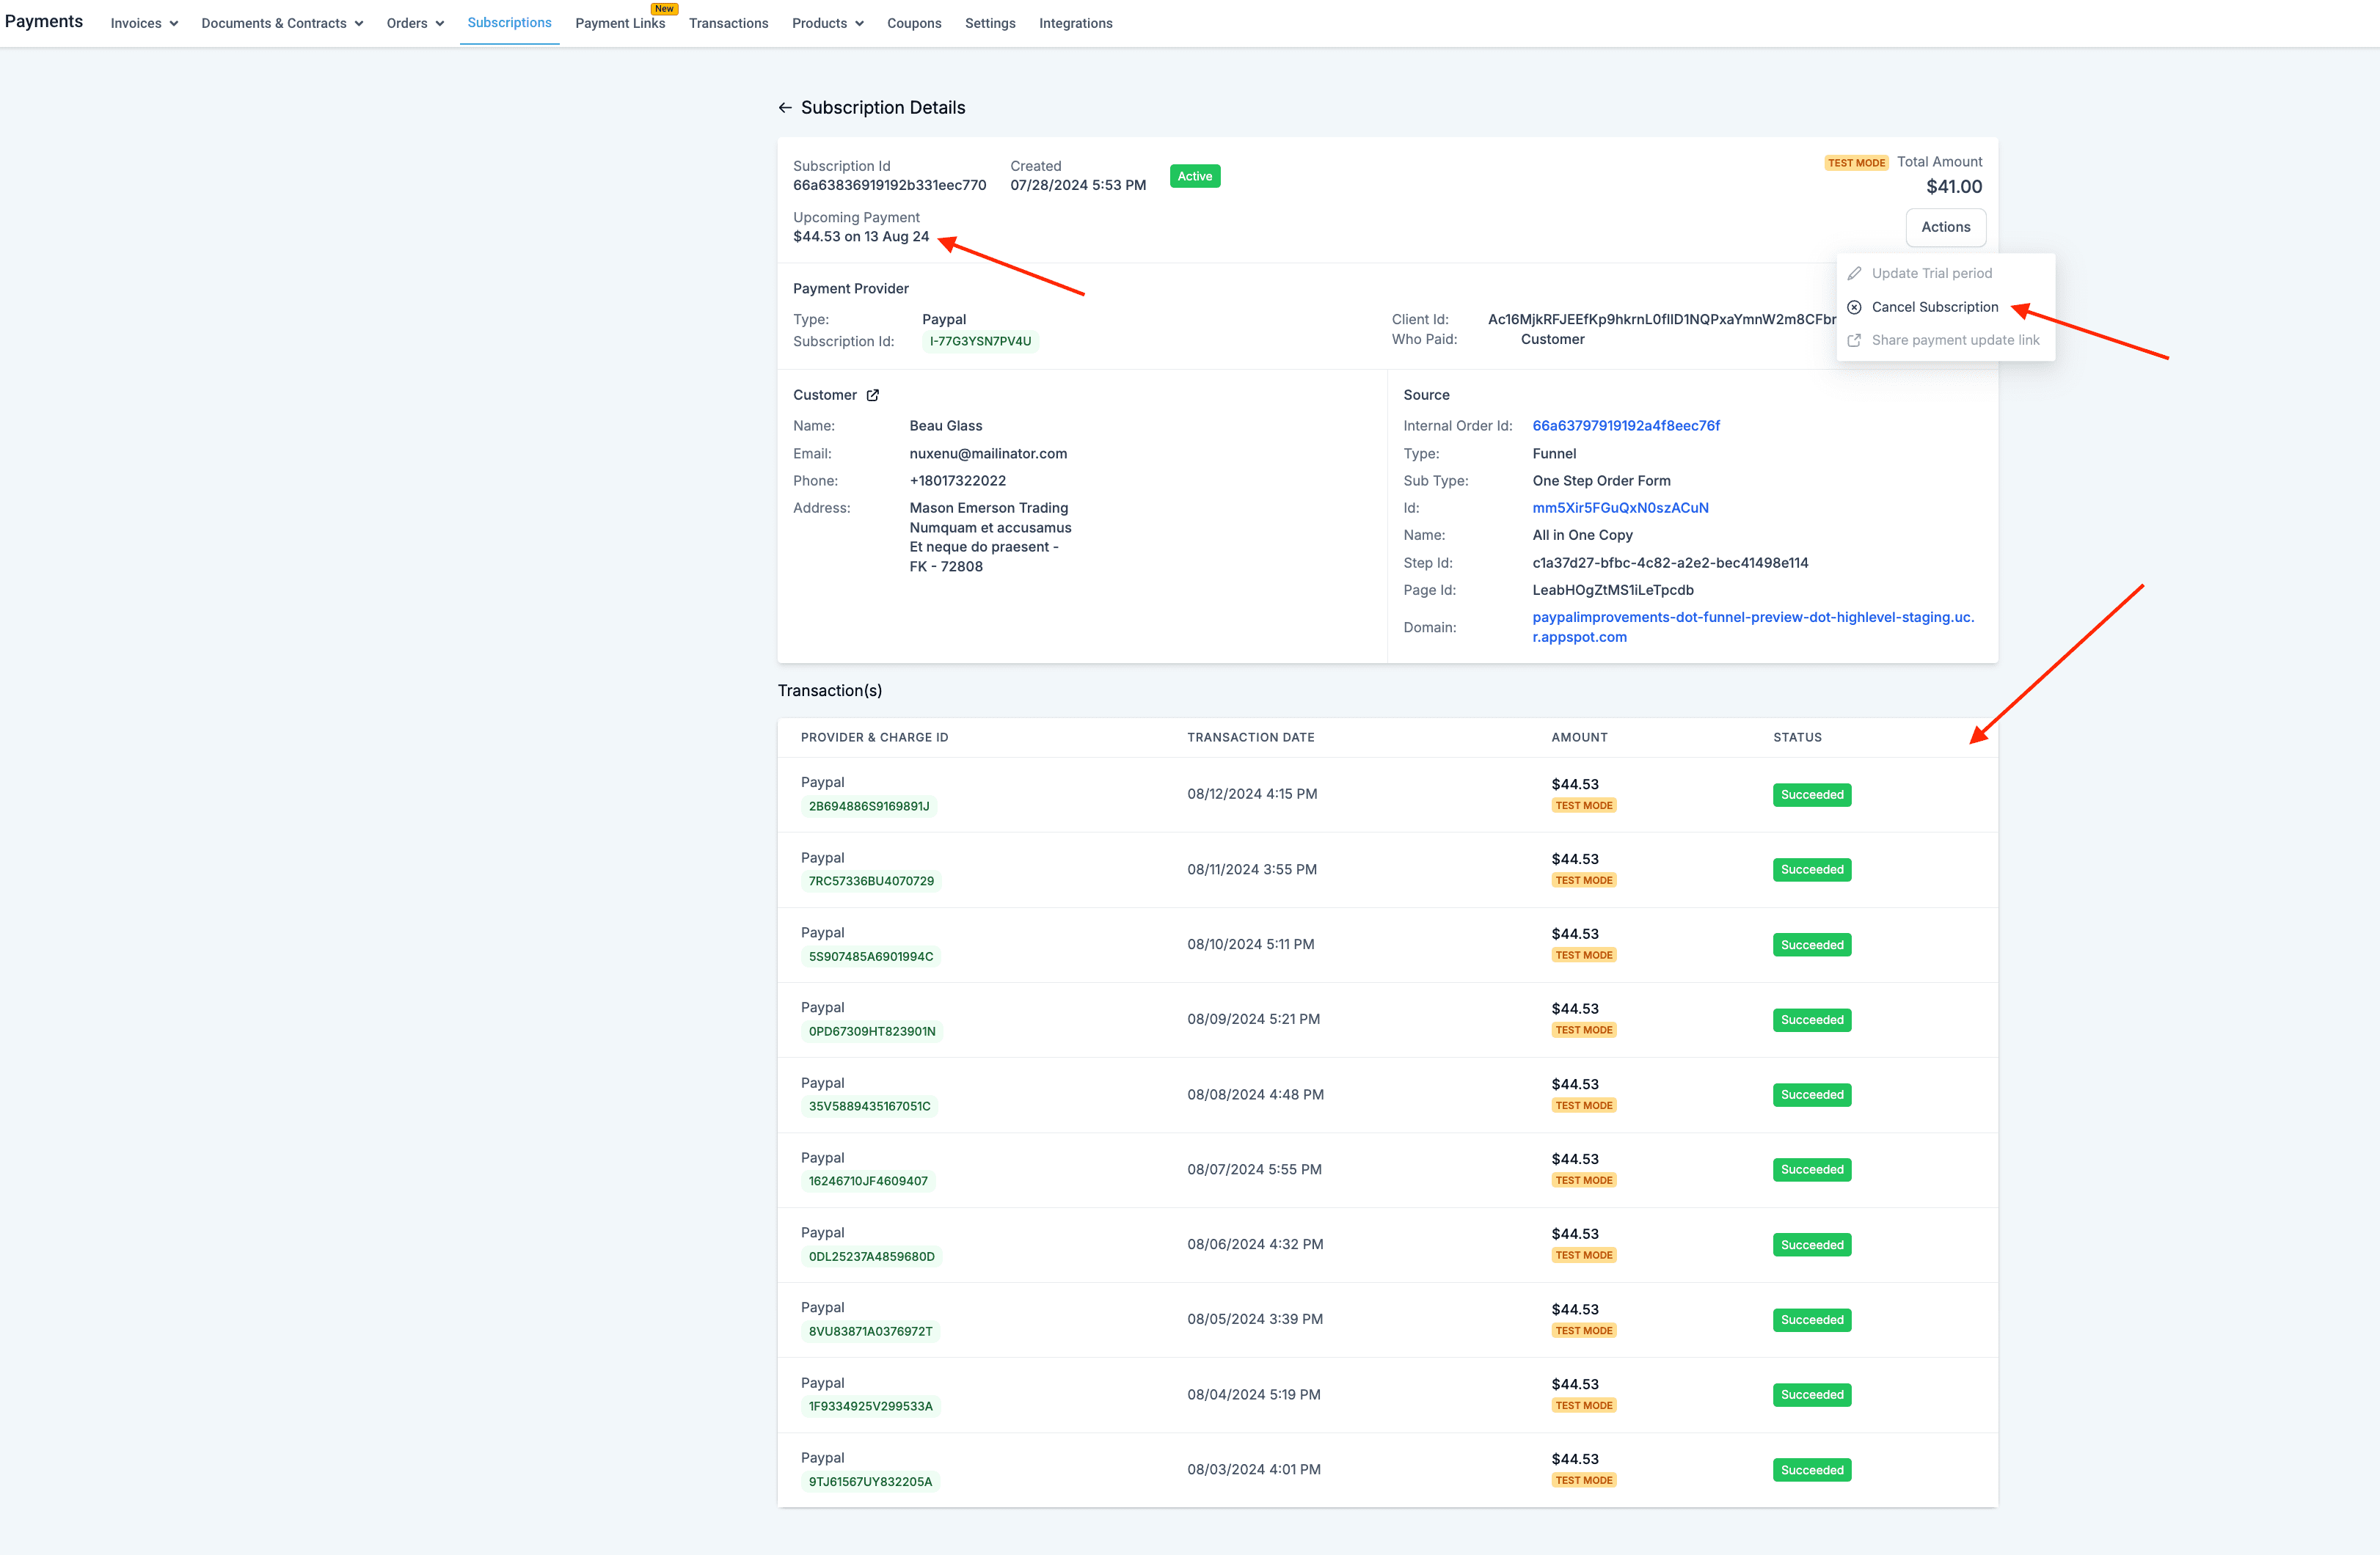Click charge ID 2B694886S9169891J
2380x1555 pixels.
pos(869,806)
